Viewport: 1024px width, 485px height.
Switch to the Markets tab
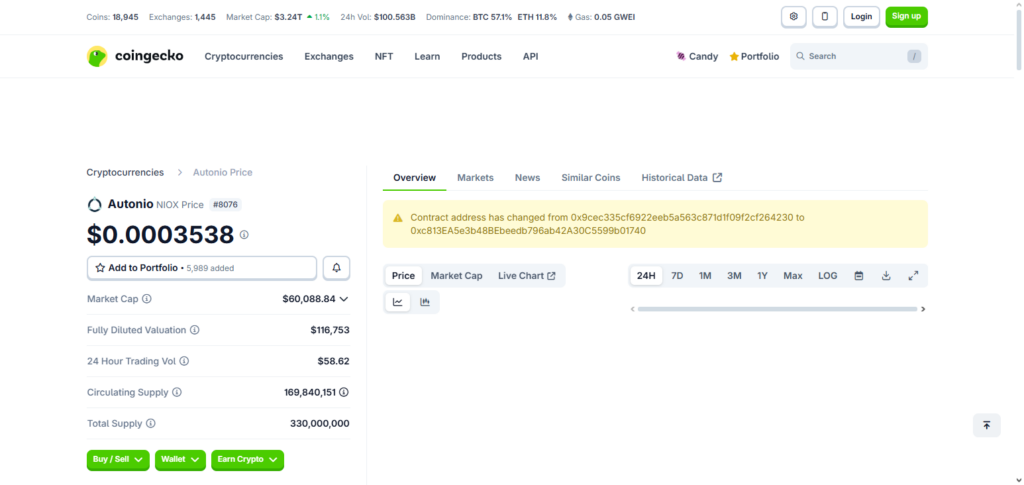pyautogui.click(x=475, y=178)
